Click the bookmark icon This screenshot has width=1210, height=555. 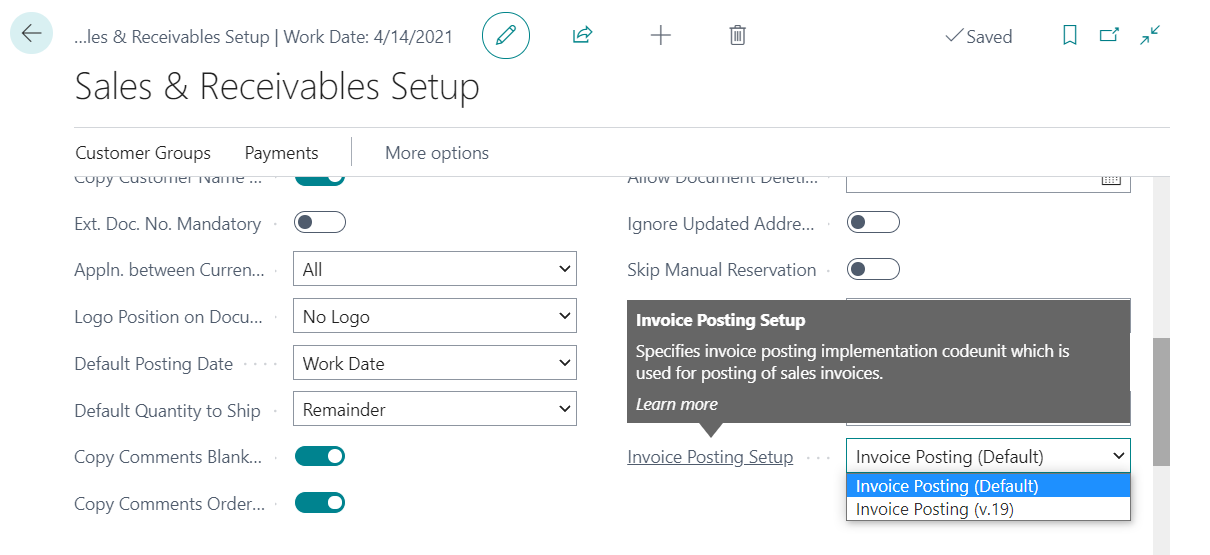point(1069,36)
